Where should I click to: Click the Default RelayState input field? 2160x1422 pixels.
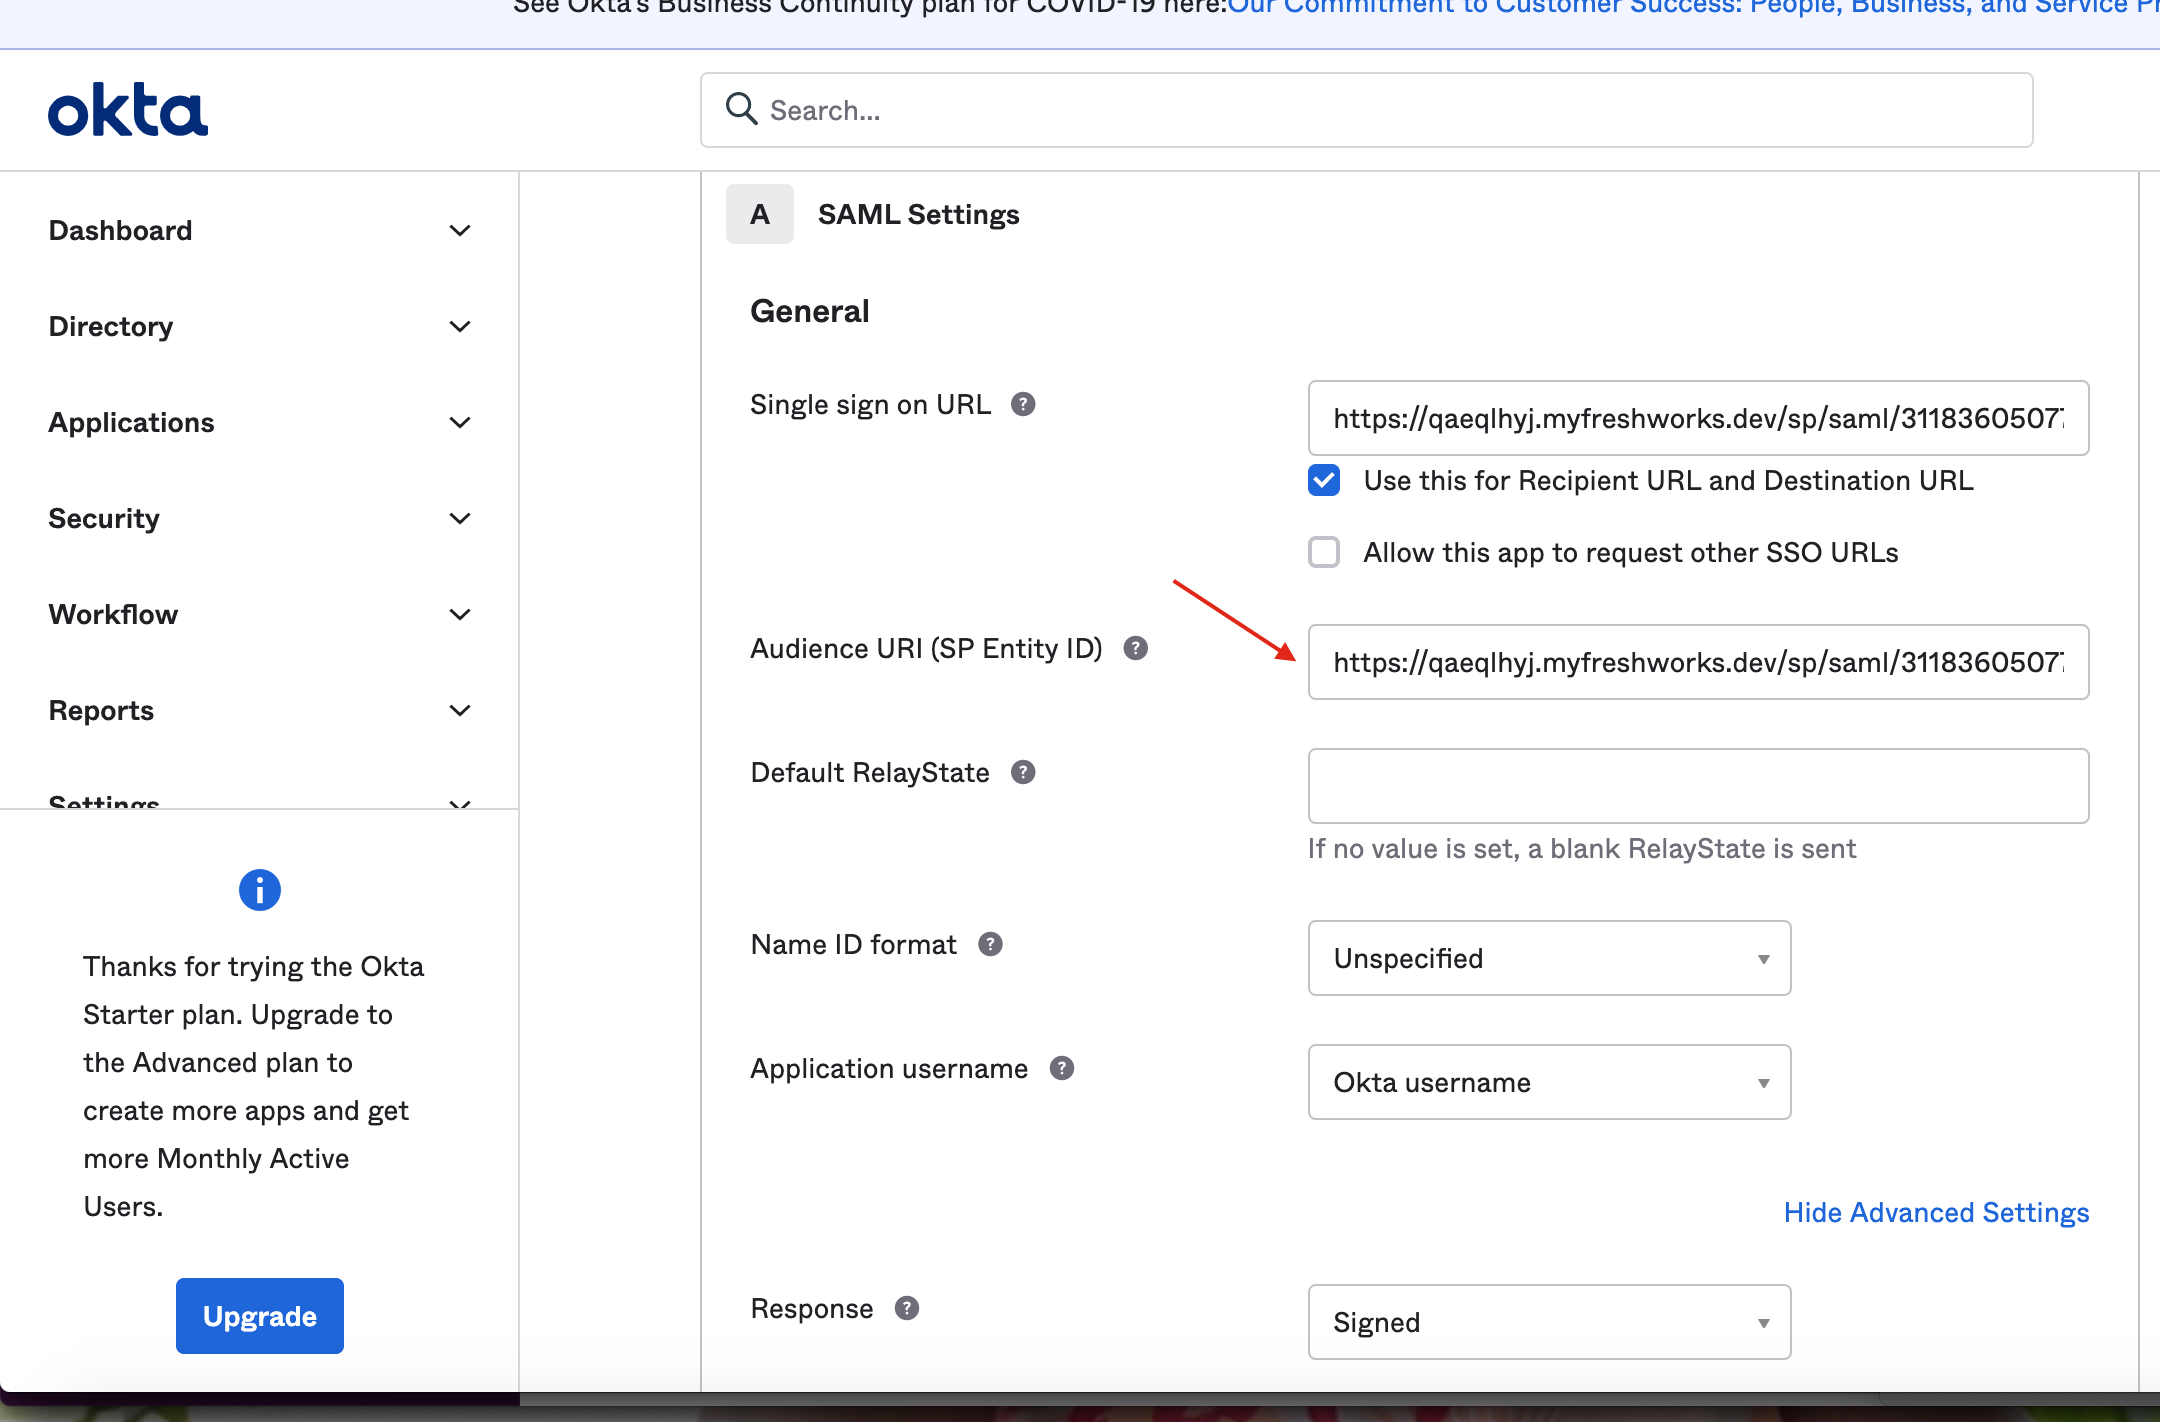1698,786
